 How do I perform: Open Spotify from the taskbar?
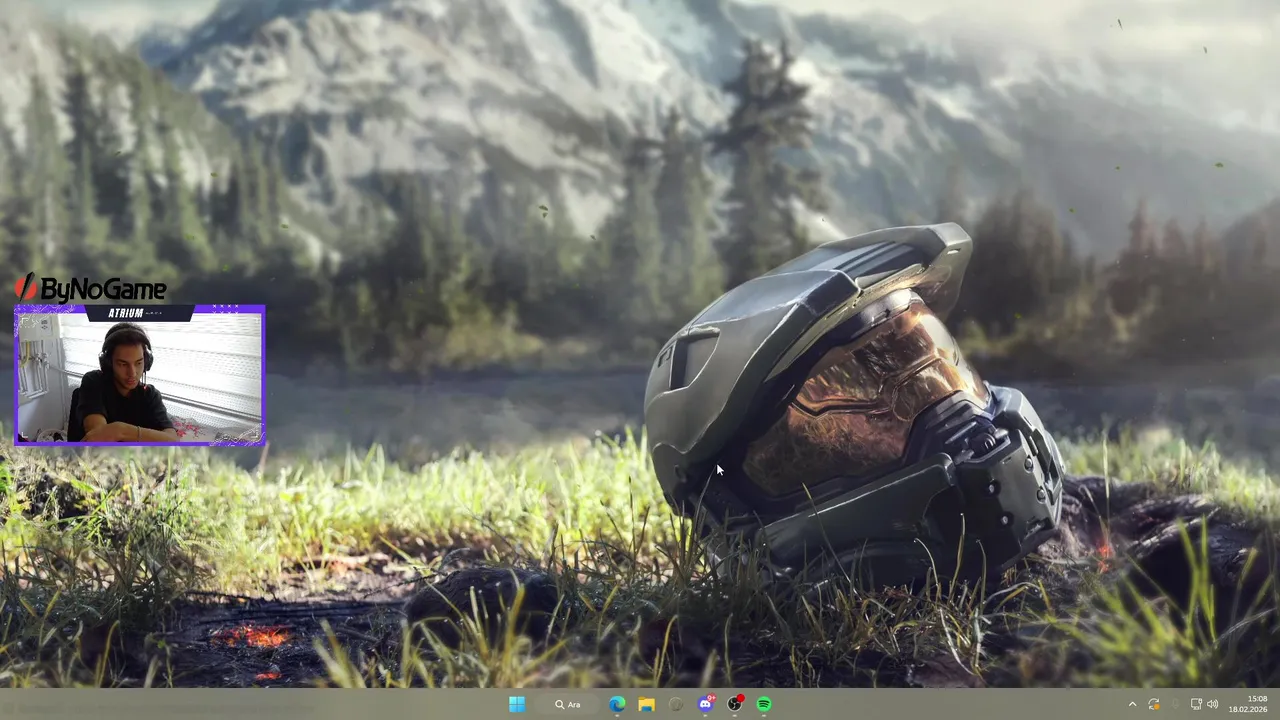(764, 704)
